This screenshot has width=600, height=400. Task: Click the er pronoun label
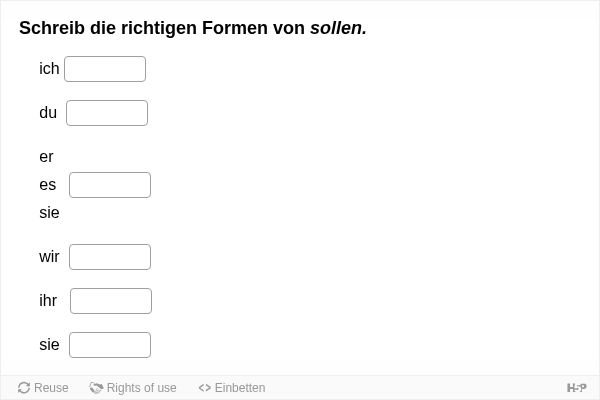[46, 157]
